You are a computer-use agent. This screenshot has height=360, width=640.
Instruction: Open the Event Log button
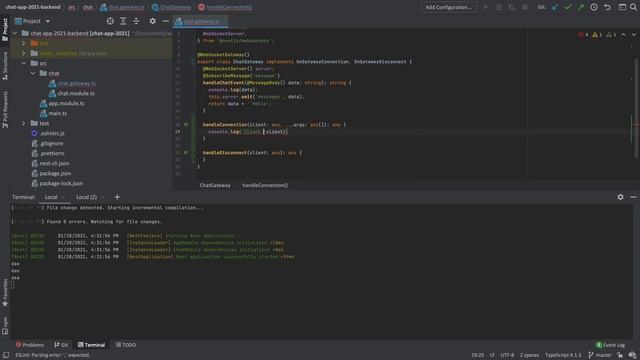tap(610, 345)
